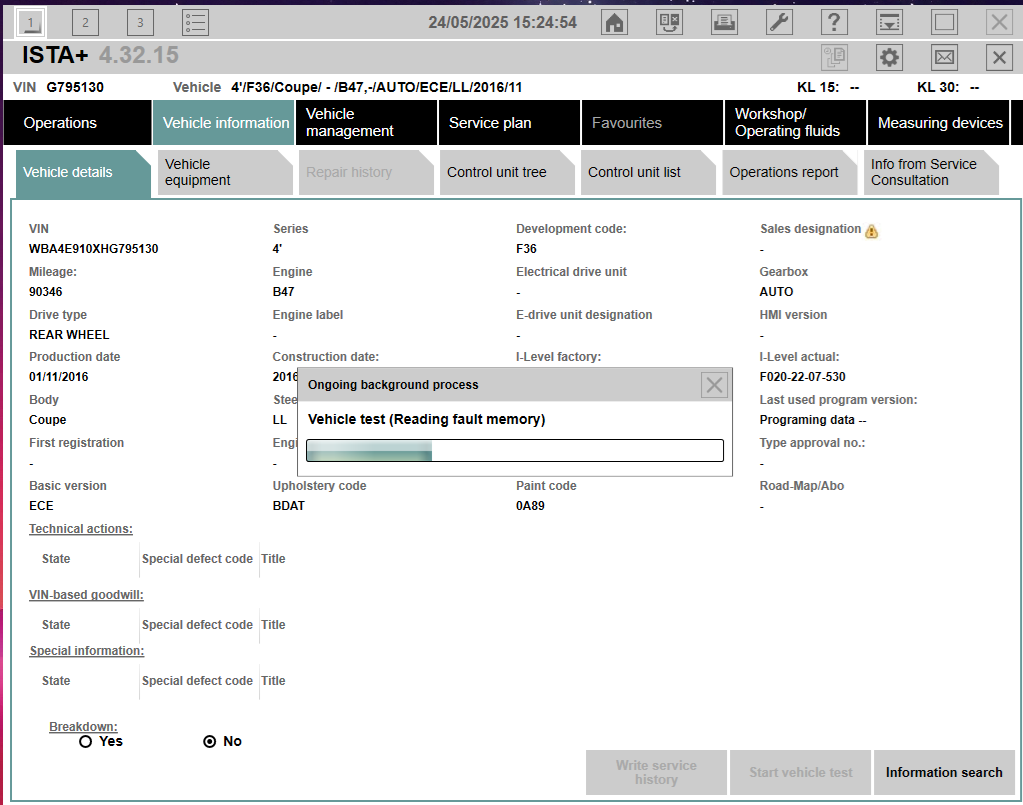1023x805 pixels.
Task: Click the mileage value 90346
Action: tap(46, 292)
